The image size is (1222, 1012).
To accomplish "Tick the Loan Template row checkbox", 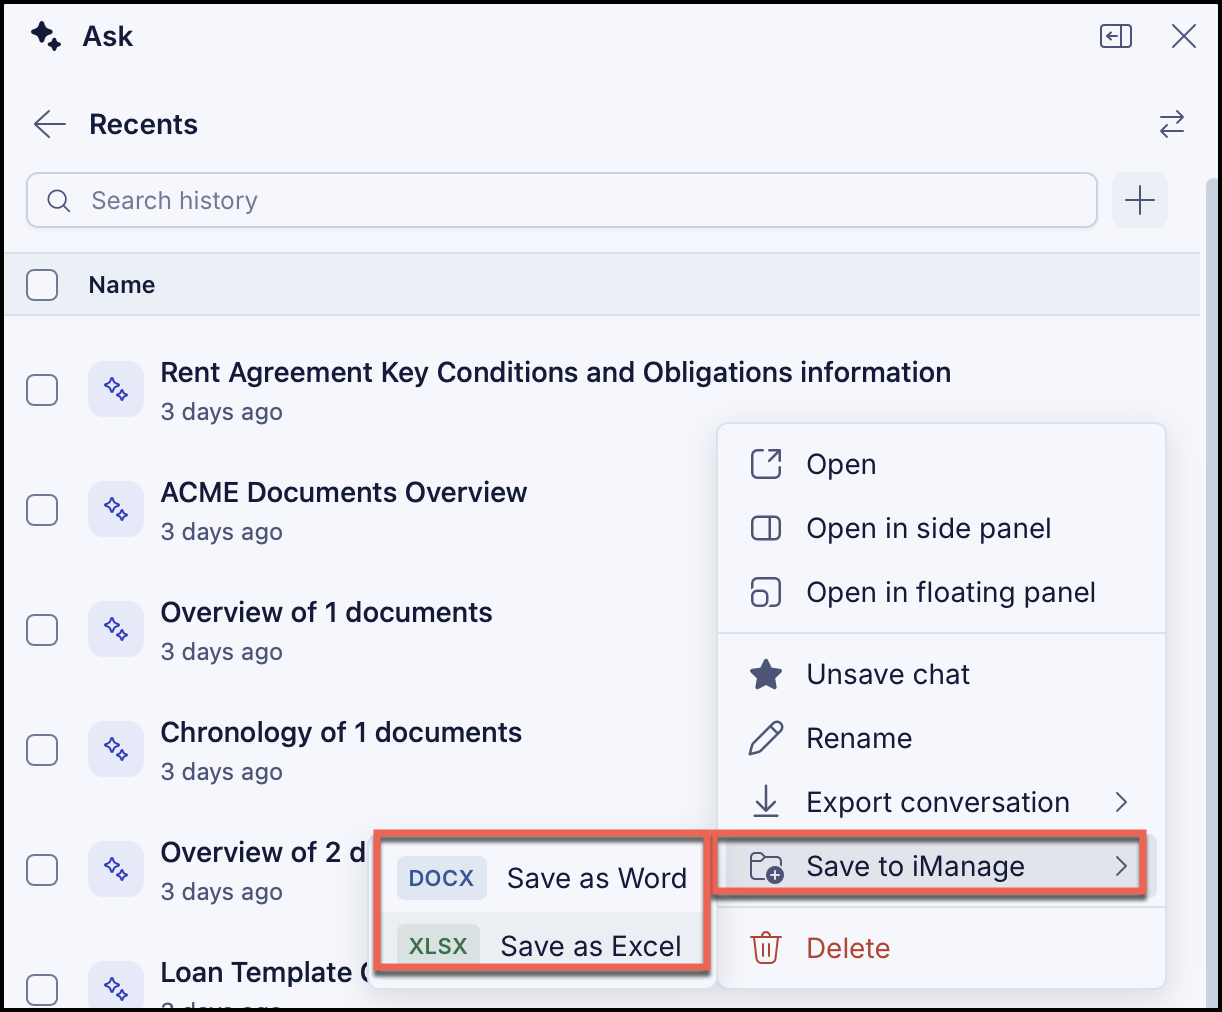I will point(42,990).
